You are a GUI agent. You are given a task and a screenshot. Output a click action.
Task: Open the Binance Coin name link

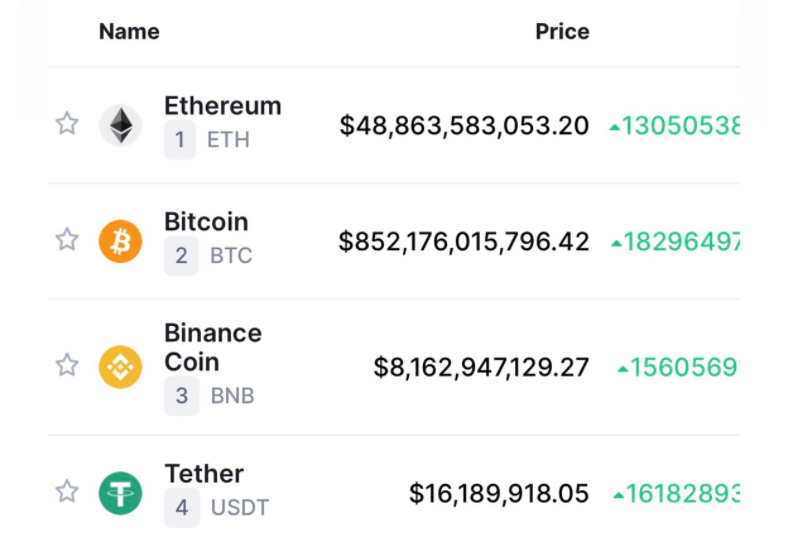pyautogui.click(x=213, y=348)
